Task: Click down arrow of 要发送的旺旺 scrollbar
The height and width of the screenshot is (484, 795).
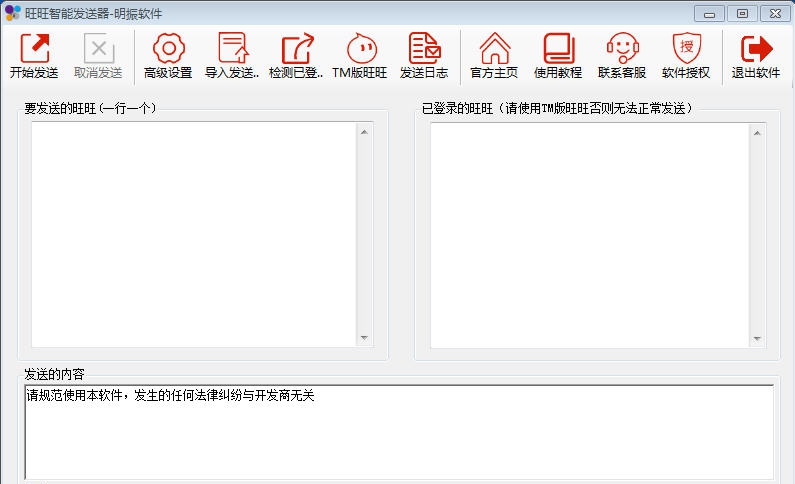Action: (x=364, y=338)
